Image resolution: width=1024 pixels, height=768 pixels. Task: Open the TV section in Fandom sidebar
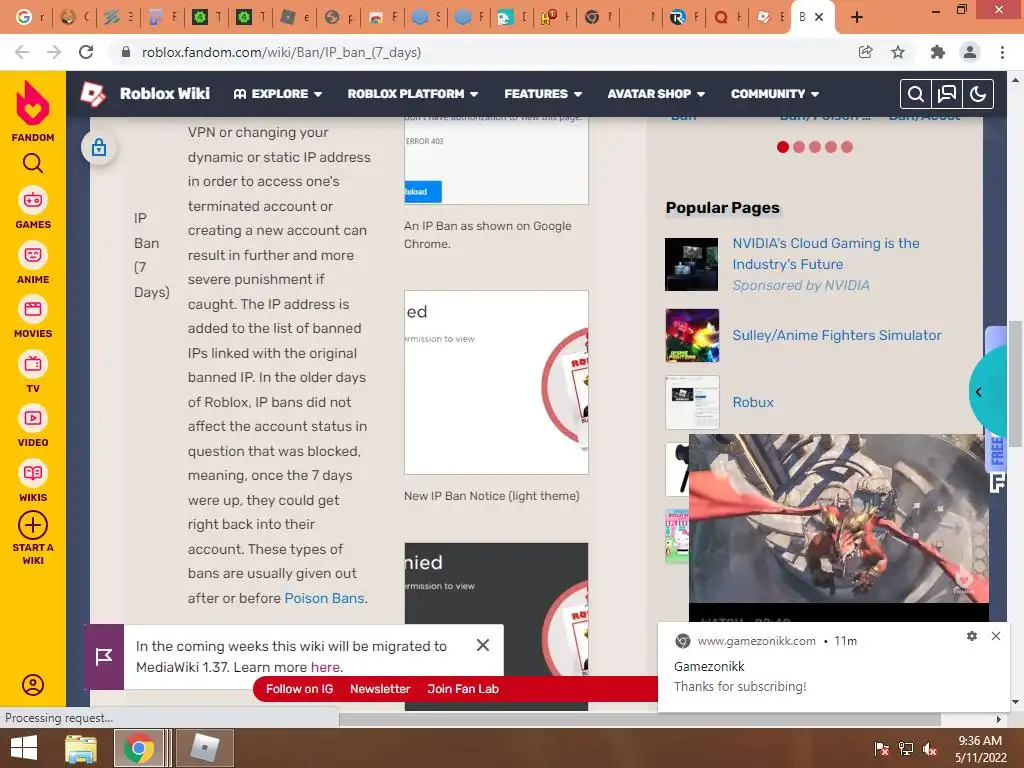coord(33,372)
